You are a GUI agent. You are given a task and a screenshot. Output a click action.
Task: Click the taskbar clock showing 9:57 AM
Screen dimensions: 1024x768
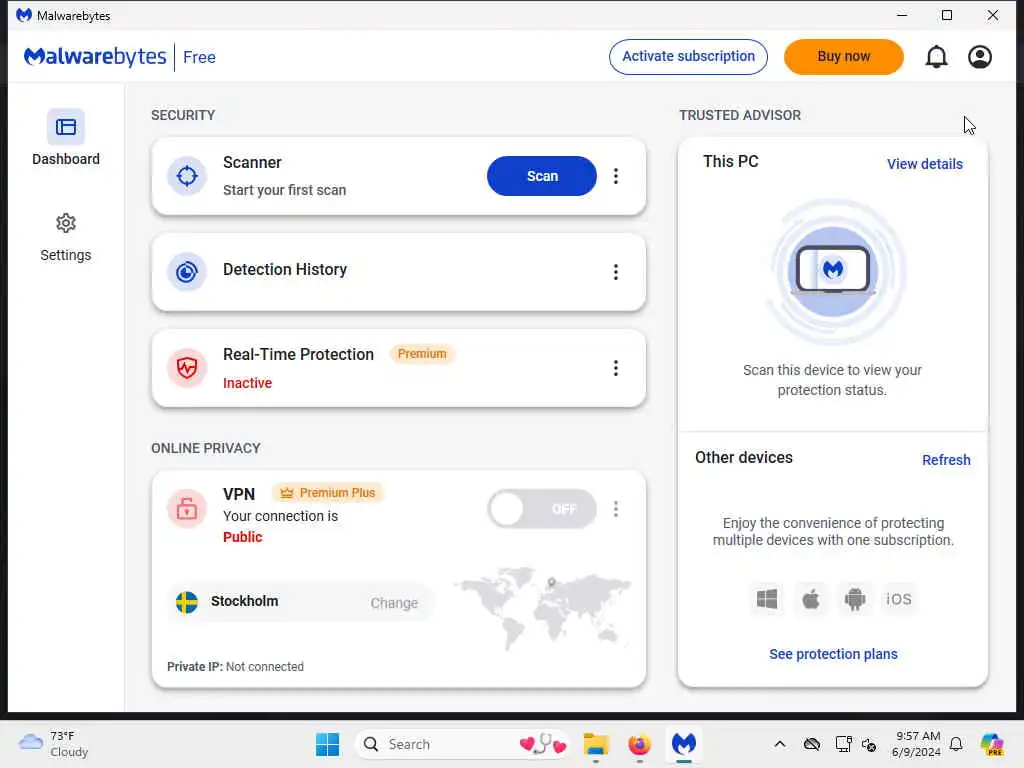[916, 744]
